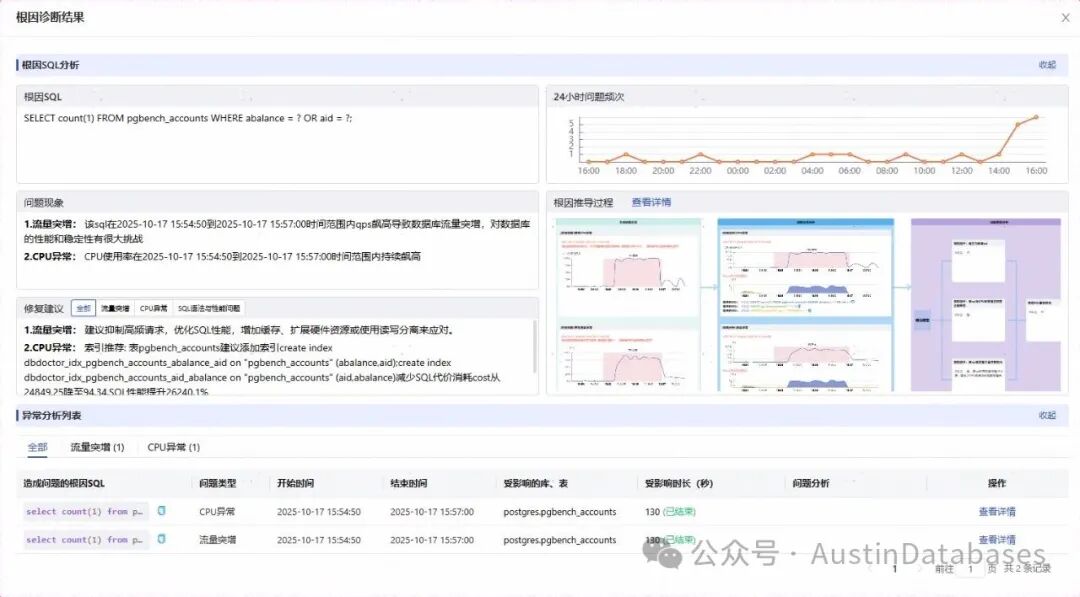Screen dimensions: 1080x597
Task: Click the 2.CPU异常 line under 问题现象
Action: pyautogui.click(x=222, y=256)
